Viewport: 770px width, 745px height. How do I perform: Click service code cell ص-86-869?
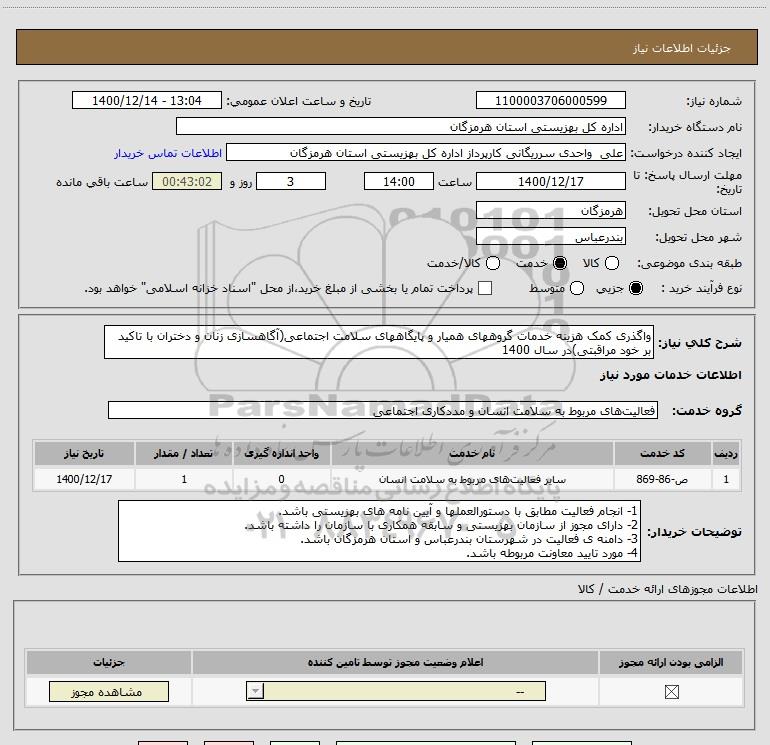(x=662, y=479)
